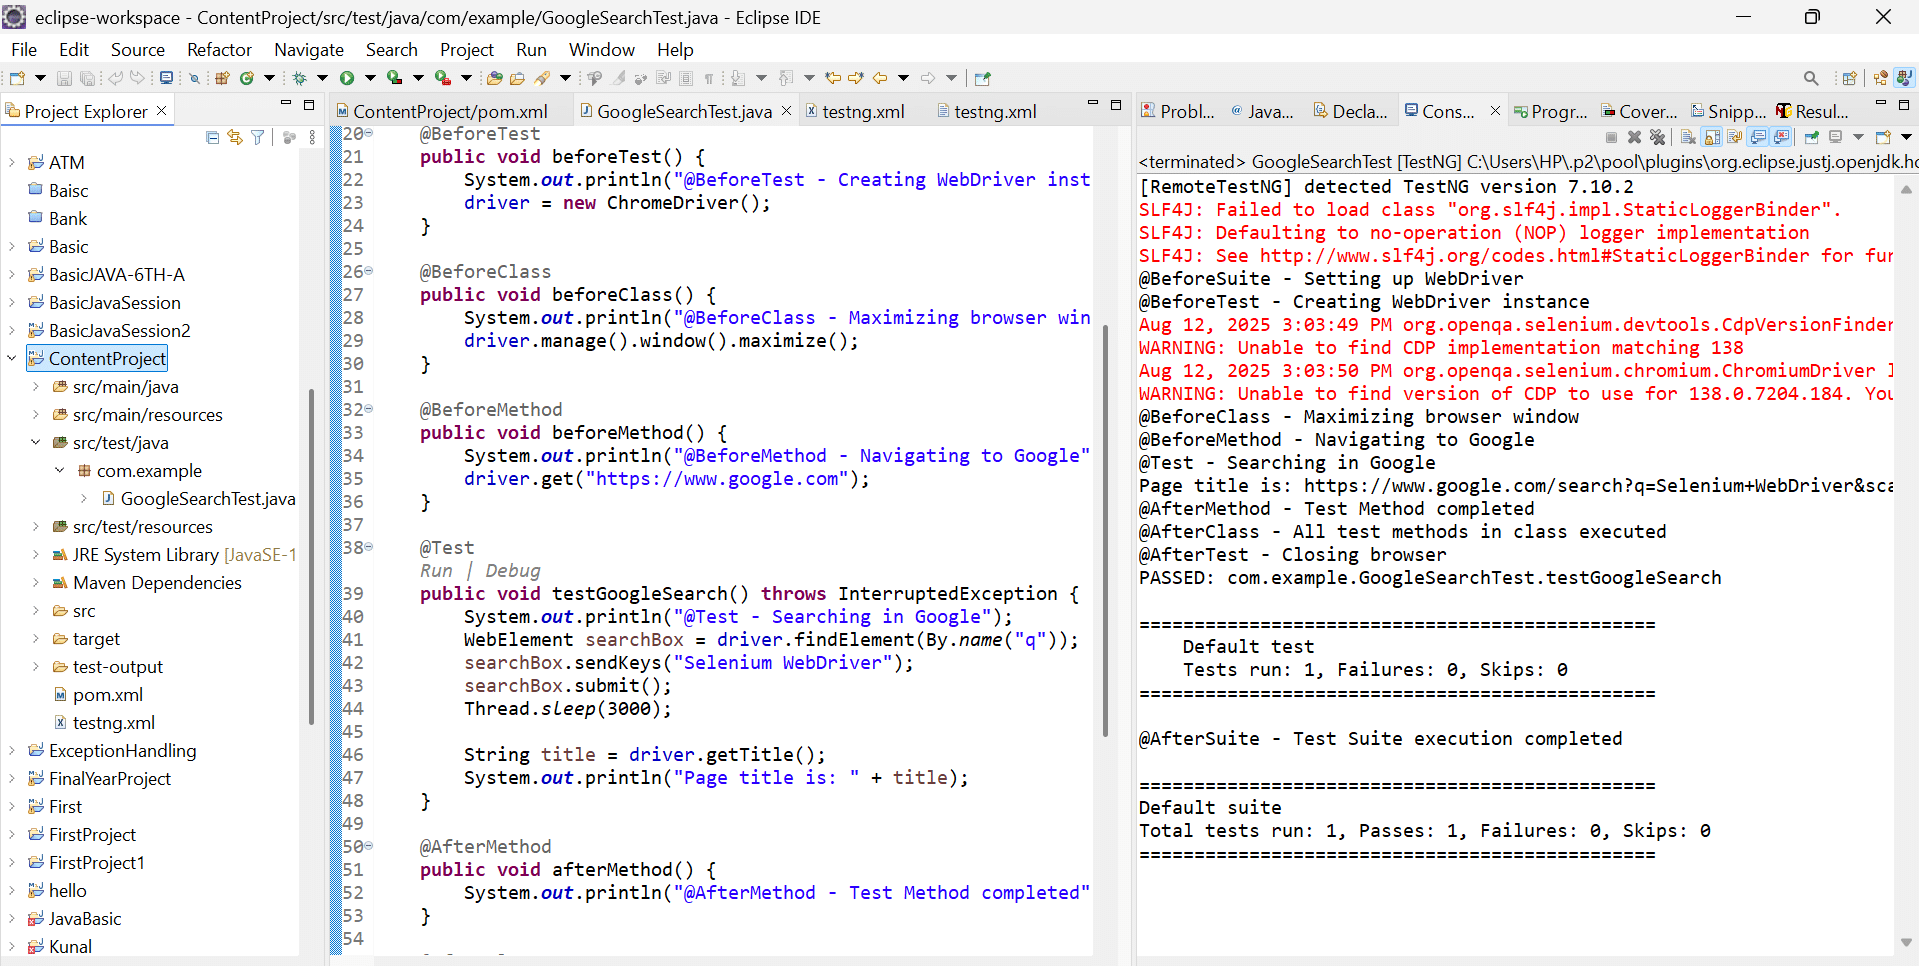1919x966 pixels.
Task: Toggle Link with Editor in Project Explorer
Action: tap(235, 137)
